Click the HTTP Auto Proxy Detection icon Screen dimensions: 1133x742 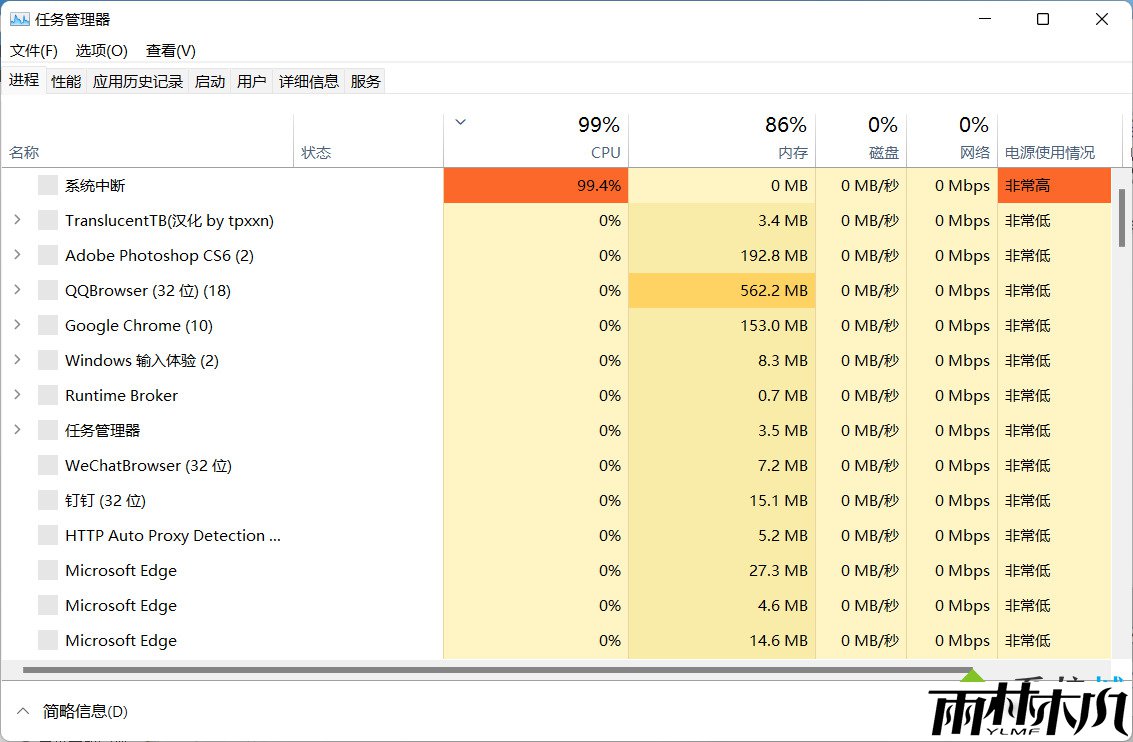[x=48, y=535]
